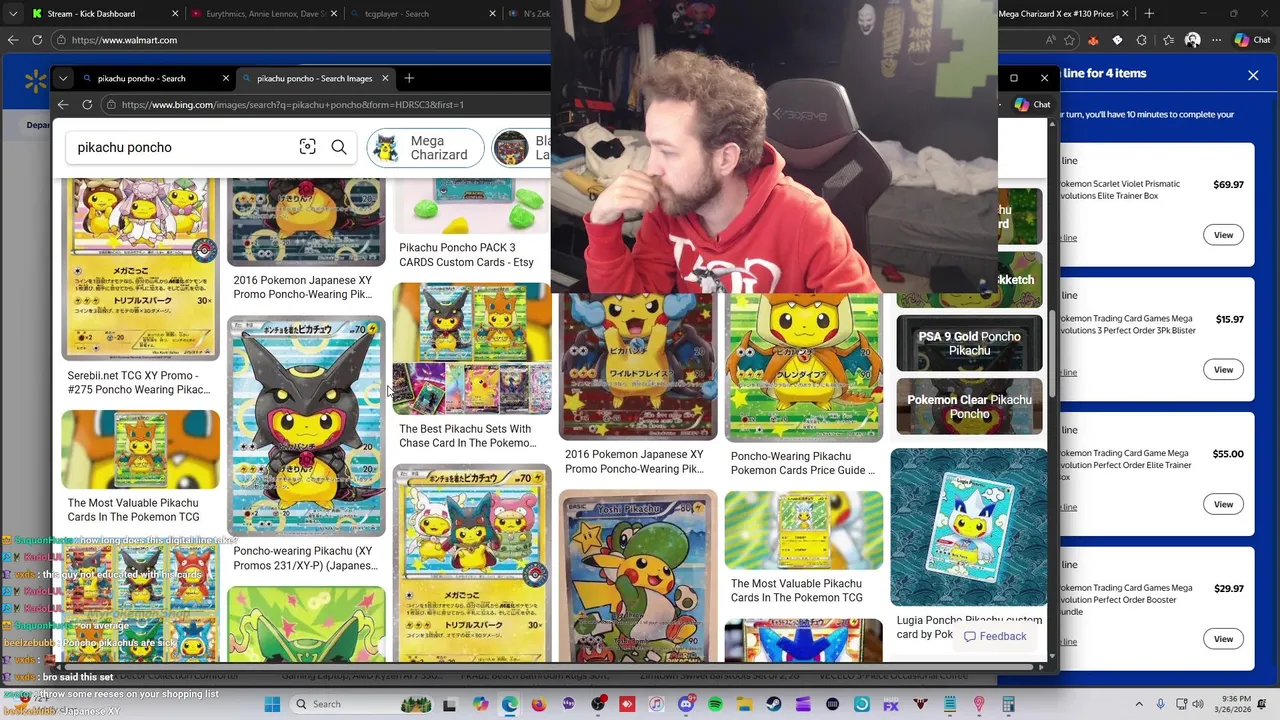Click the magnifier search icon in Bing search box
The image size is (1280, 720).
click(339, 147)
